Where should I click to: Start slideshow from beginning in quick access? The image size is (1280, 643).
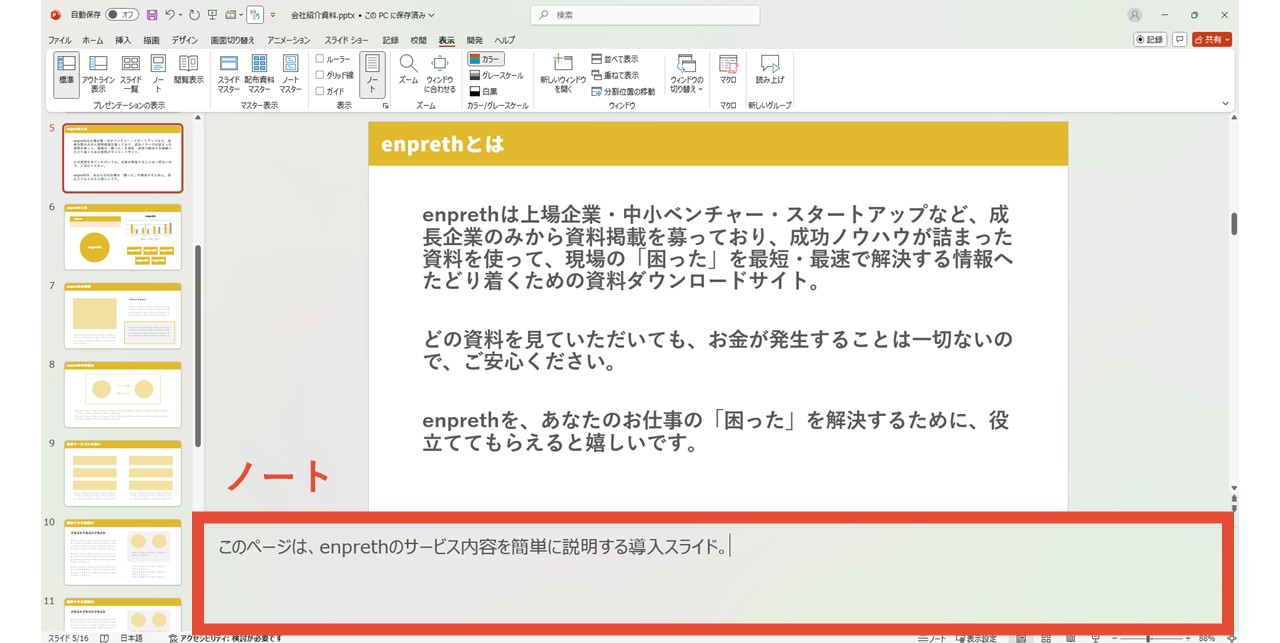click(x=214, y=15)
